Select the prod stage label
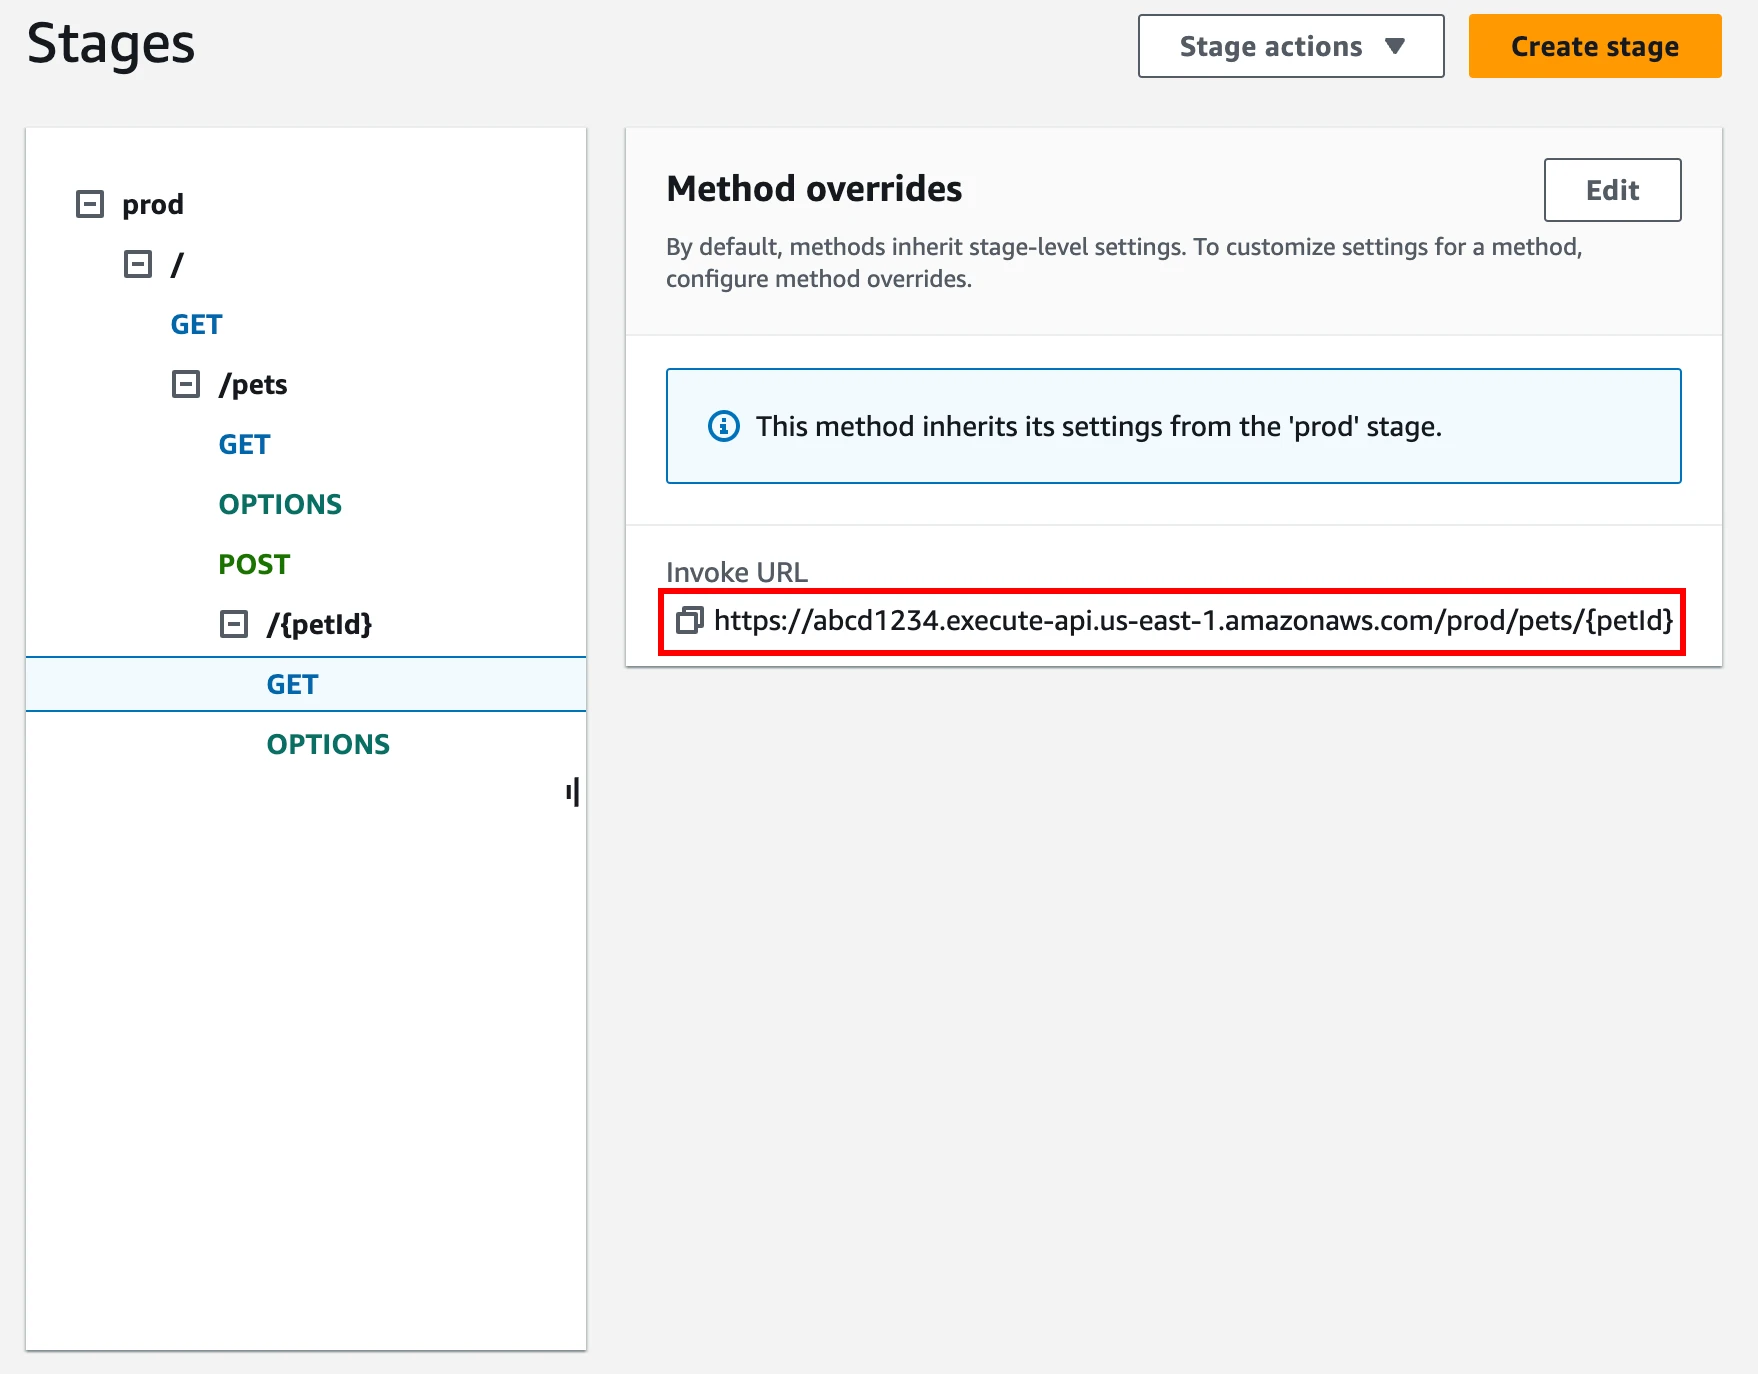Viewport: 1758px width, 1374px height. pyautogui.click(x=153, y=204)
